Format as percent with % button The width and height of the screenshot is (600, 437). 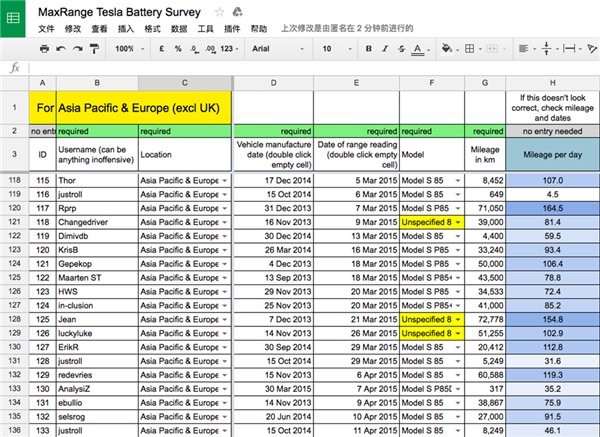pyautogui.click(x=178, y=49)
